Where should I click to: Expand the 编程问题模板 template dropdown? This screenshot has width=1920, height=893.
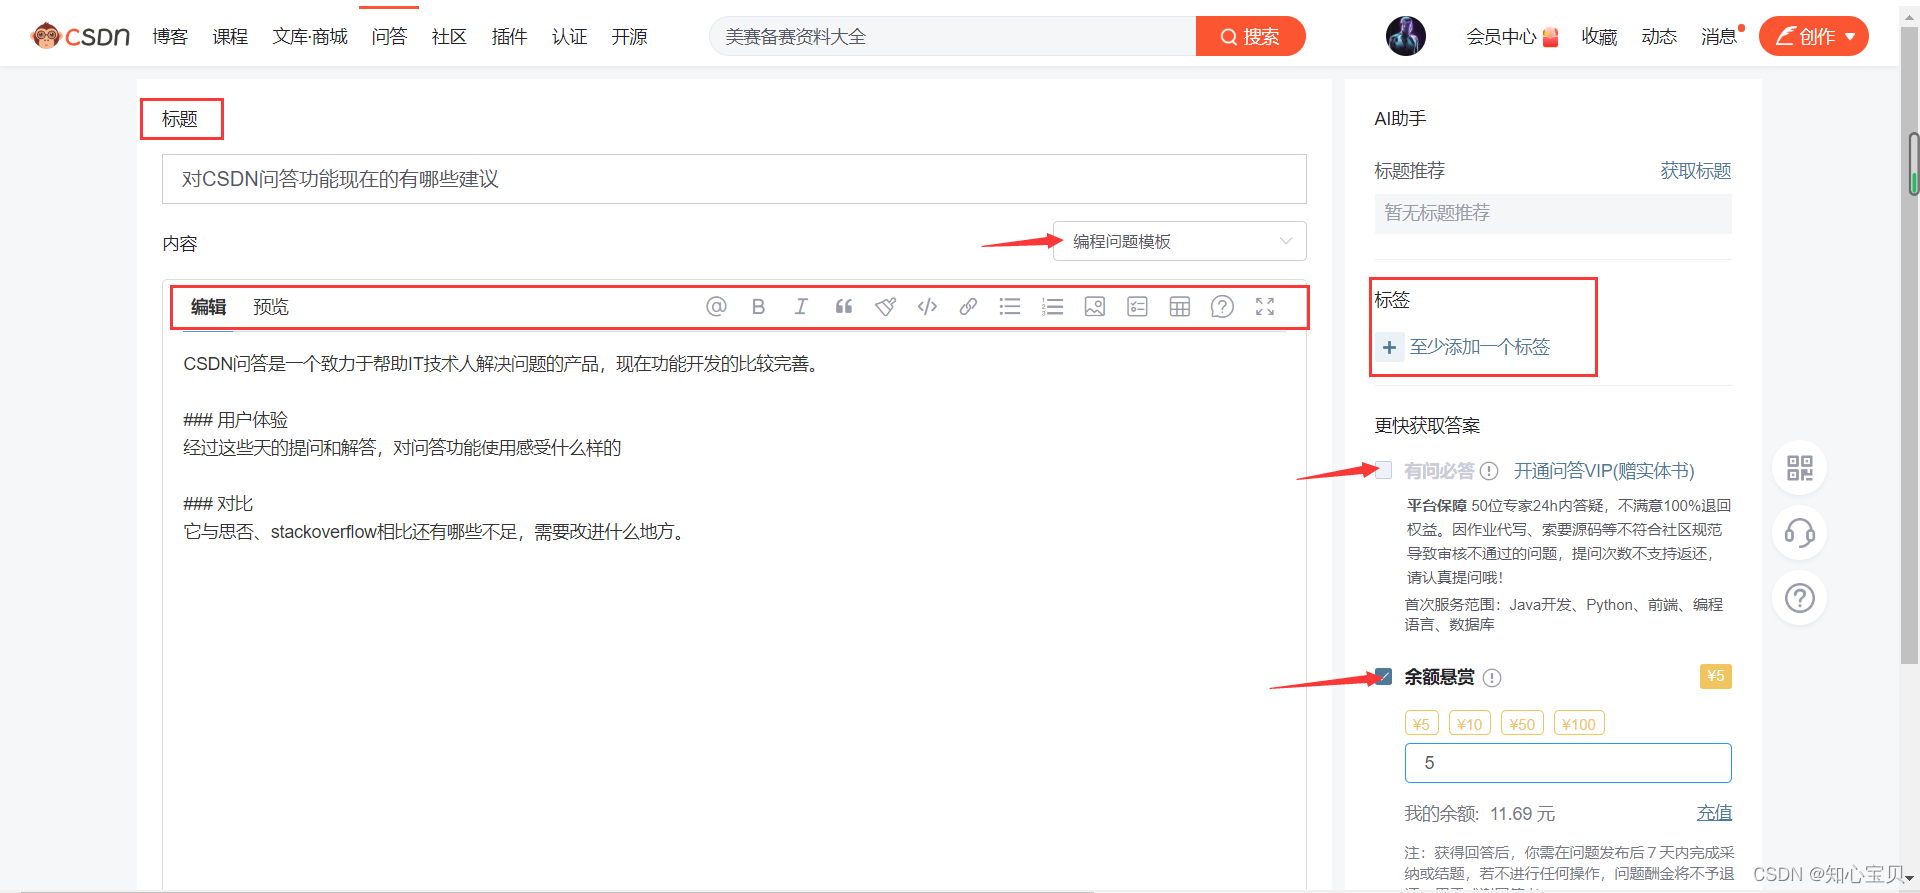point(1179,241)
